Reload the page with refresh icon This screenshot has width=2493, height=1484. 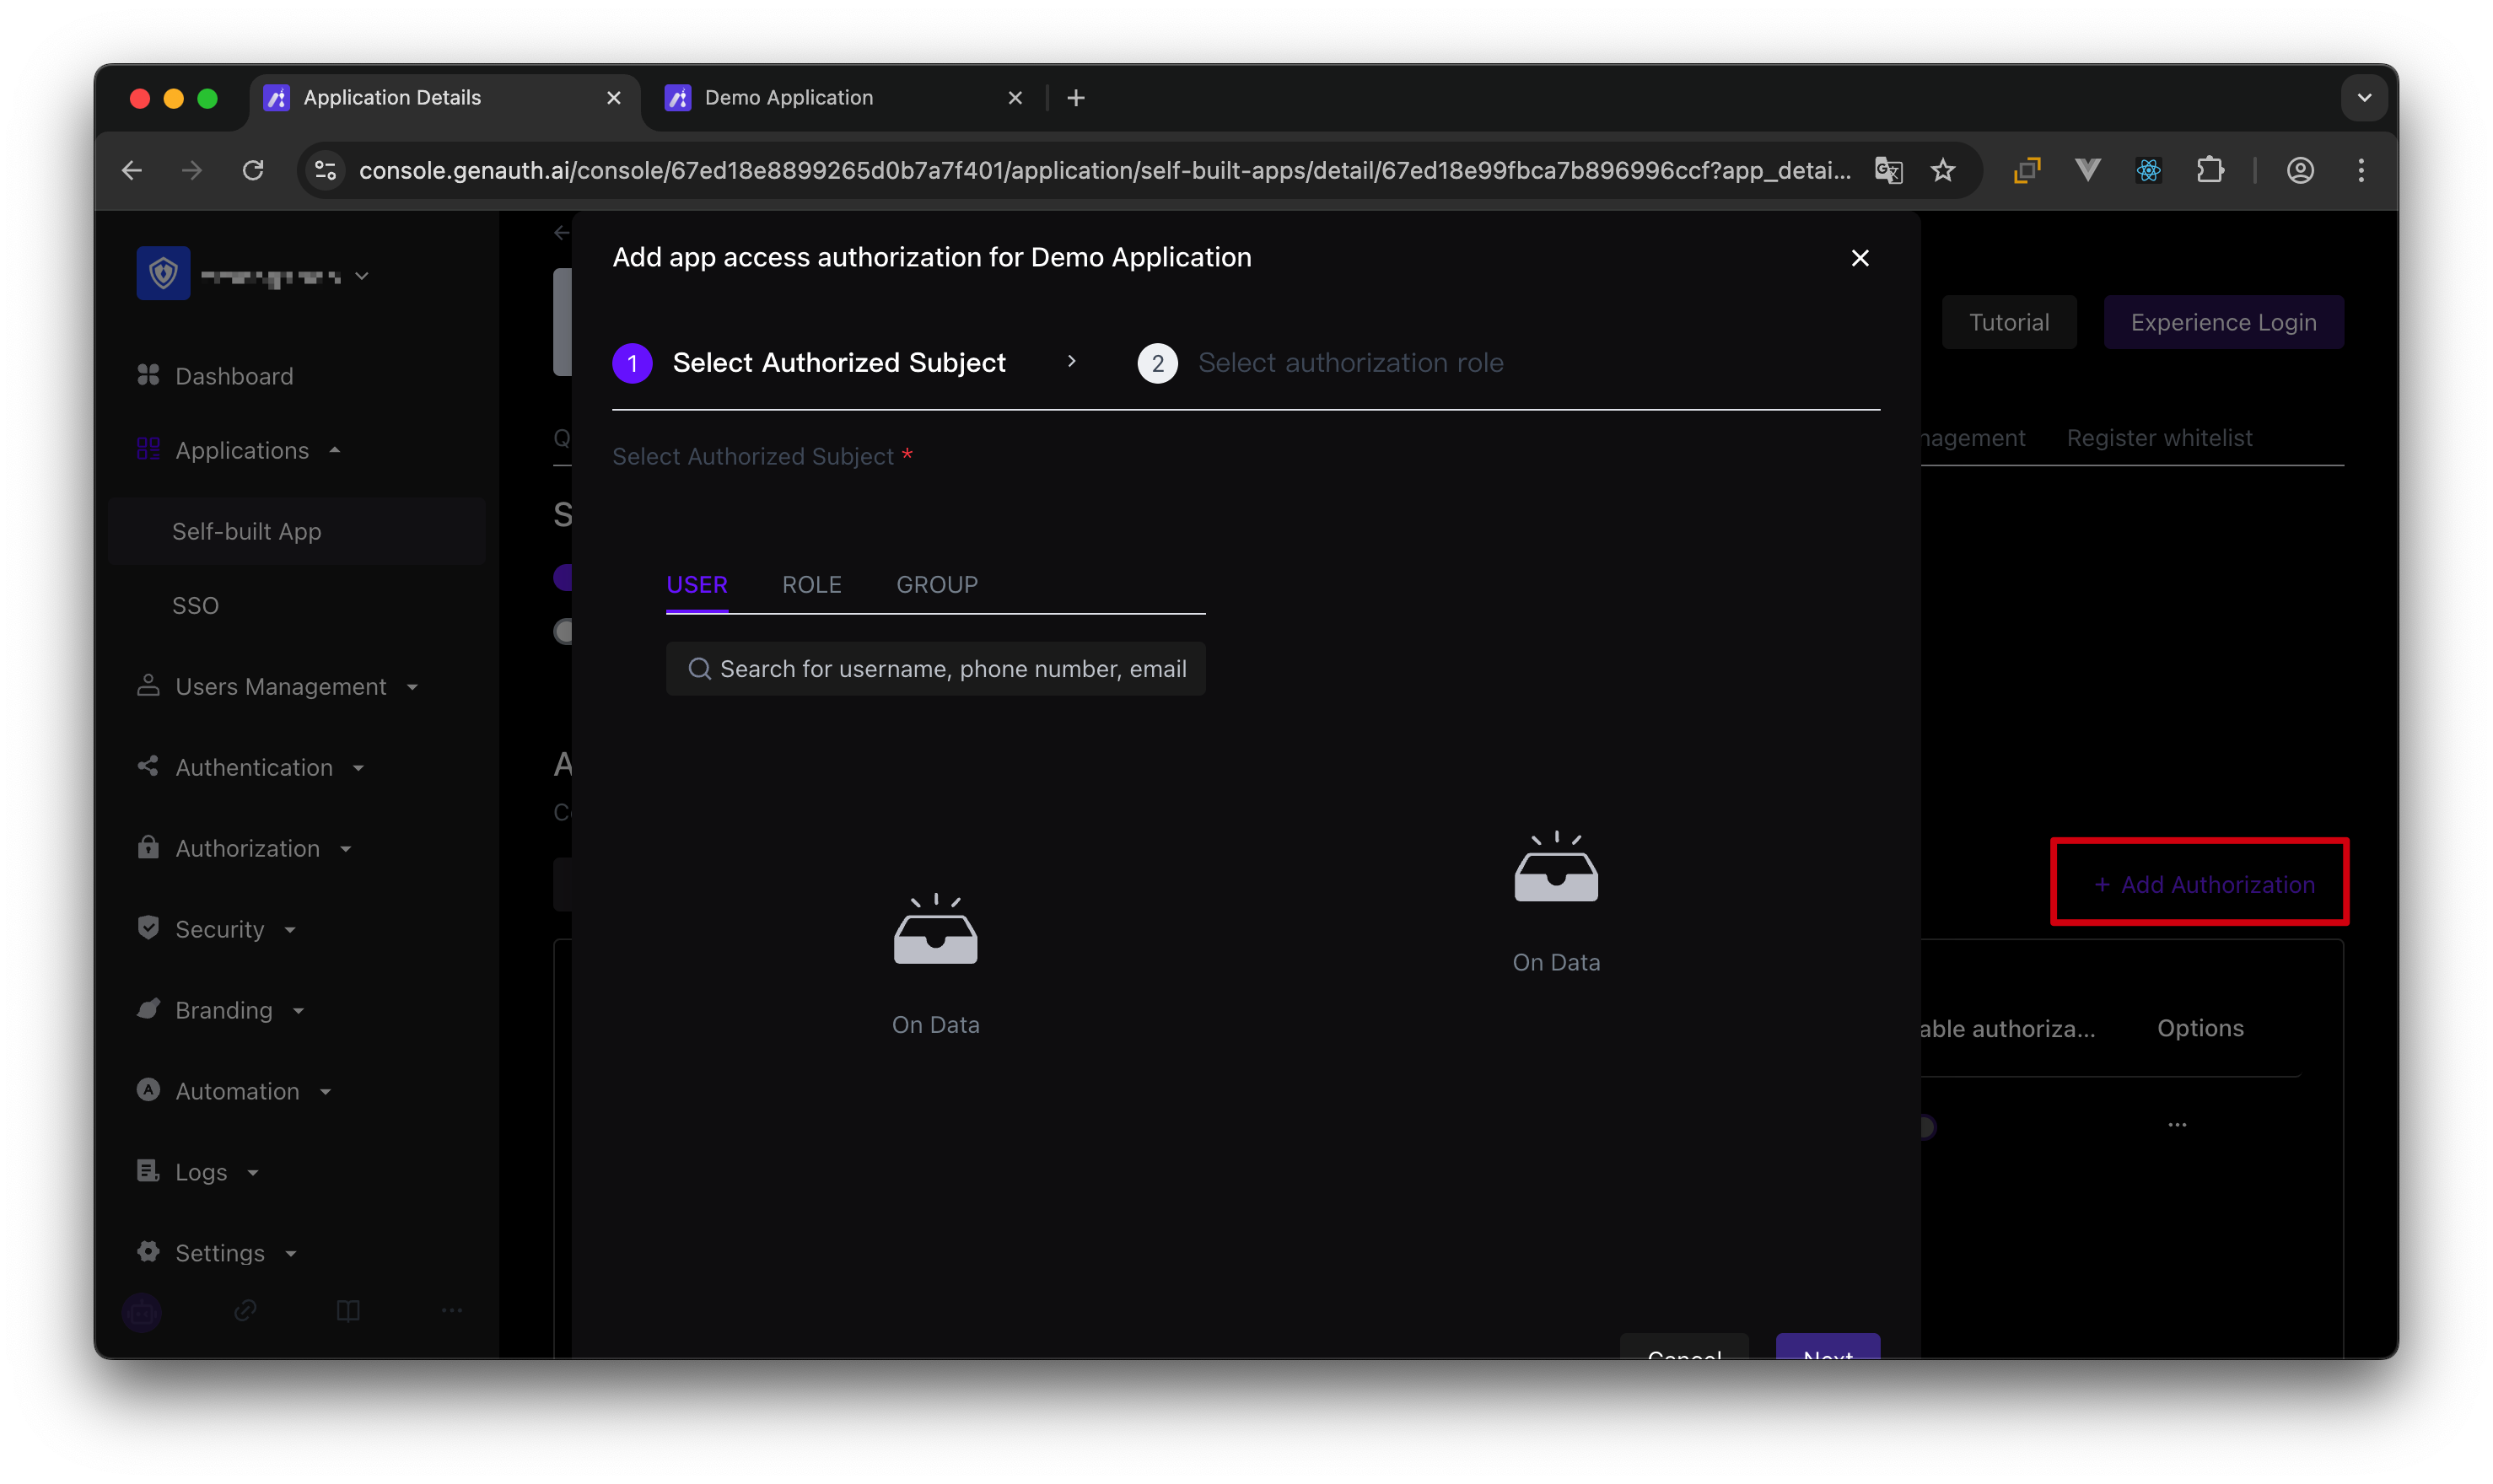(253, 171)
